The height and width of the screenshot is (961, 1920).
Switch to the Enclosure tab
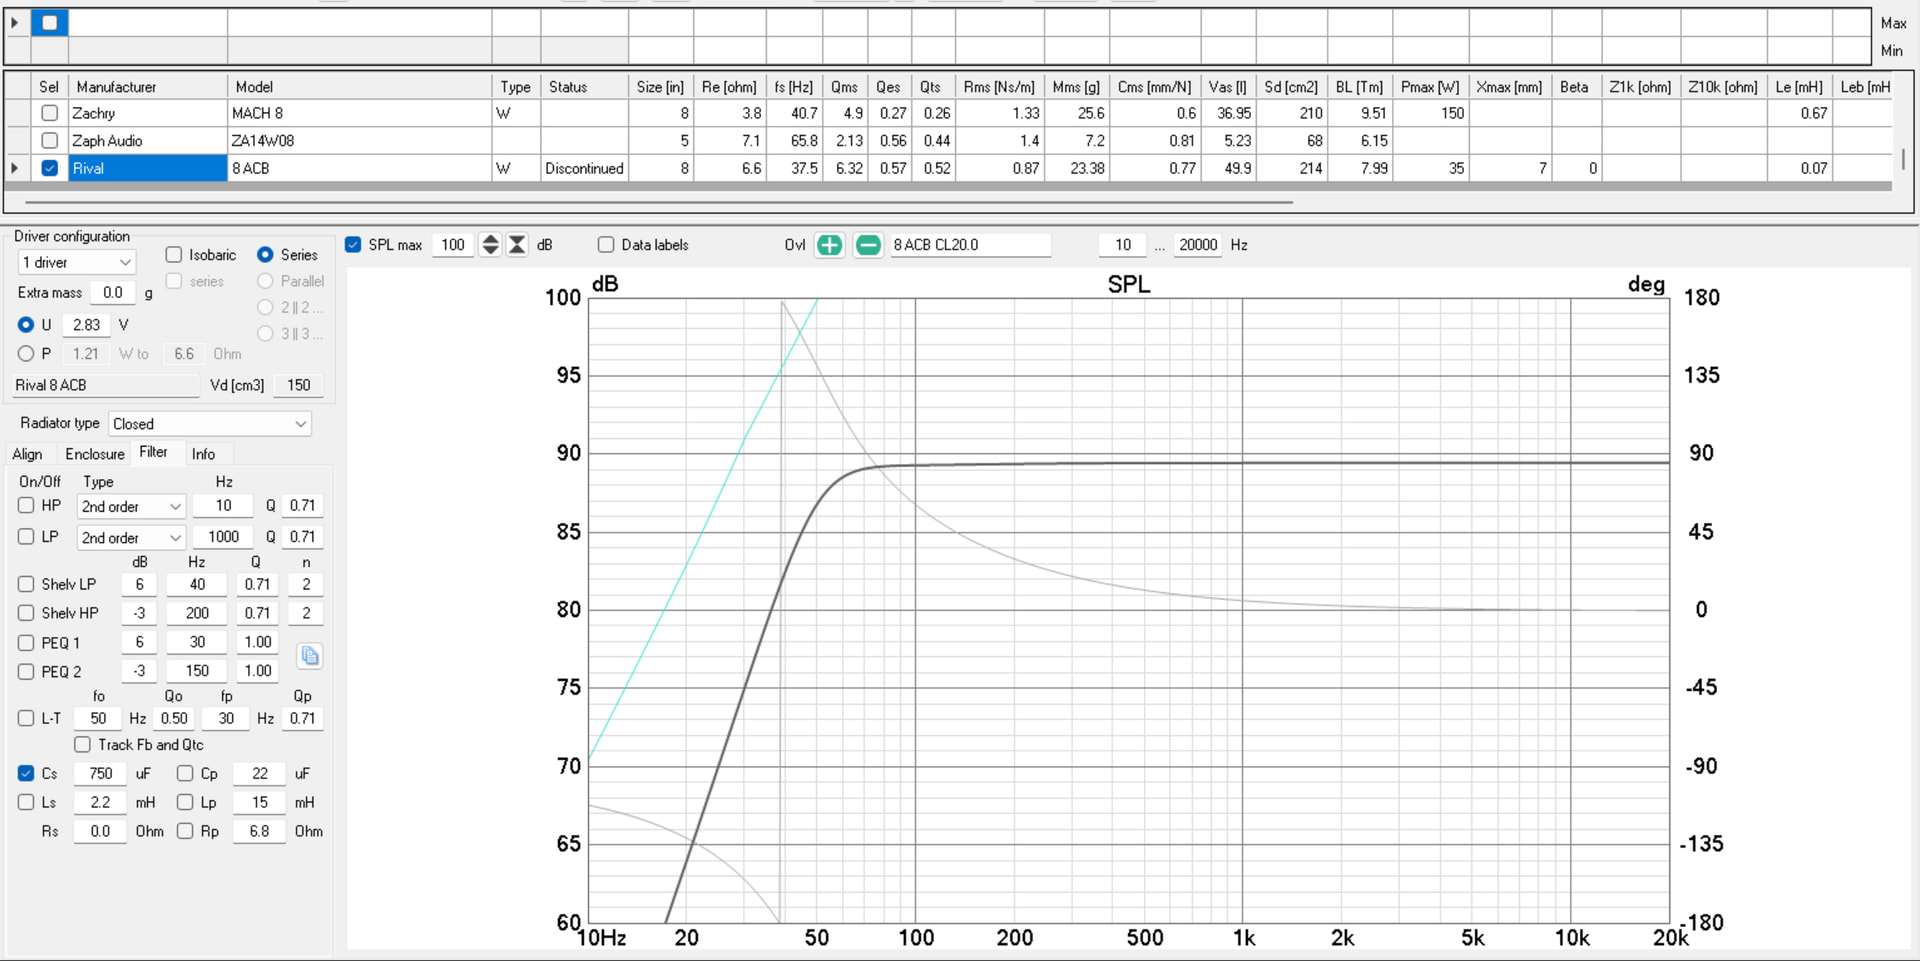tap(95, 454)
